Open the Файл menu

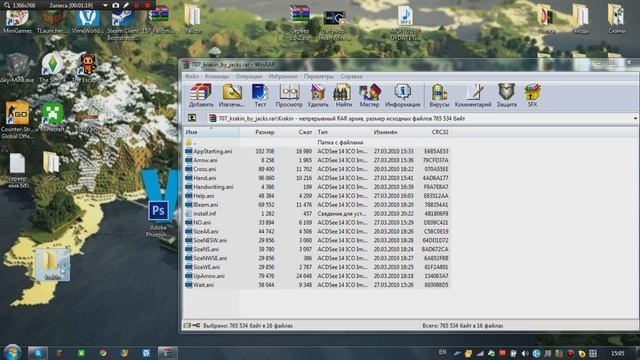[x=191, y=76]
